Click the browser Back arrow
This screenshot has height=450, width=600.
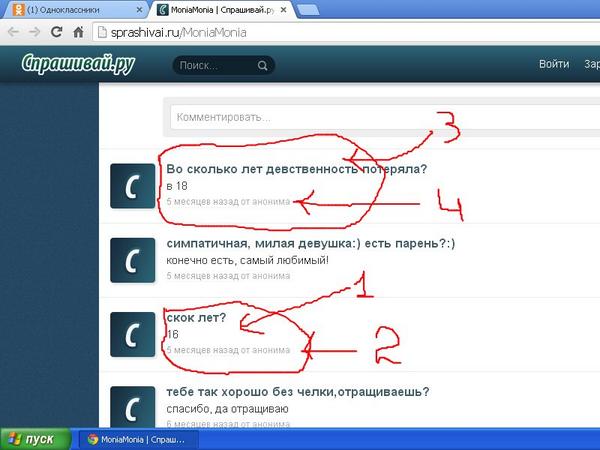click(13, 32)
